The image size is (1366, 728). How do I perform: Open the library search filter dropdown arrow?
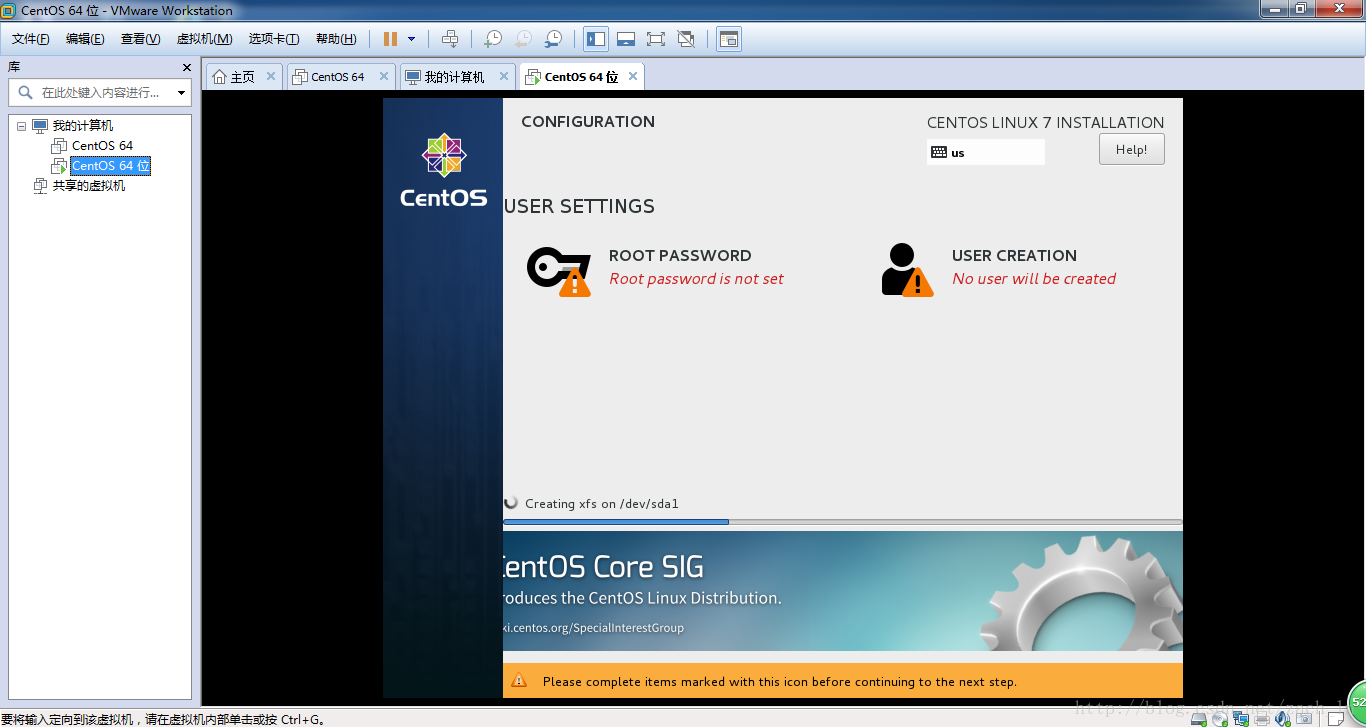tap(181, 93)
